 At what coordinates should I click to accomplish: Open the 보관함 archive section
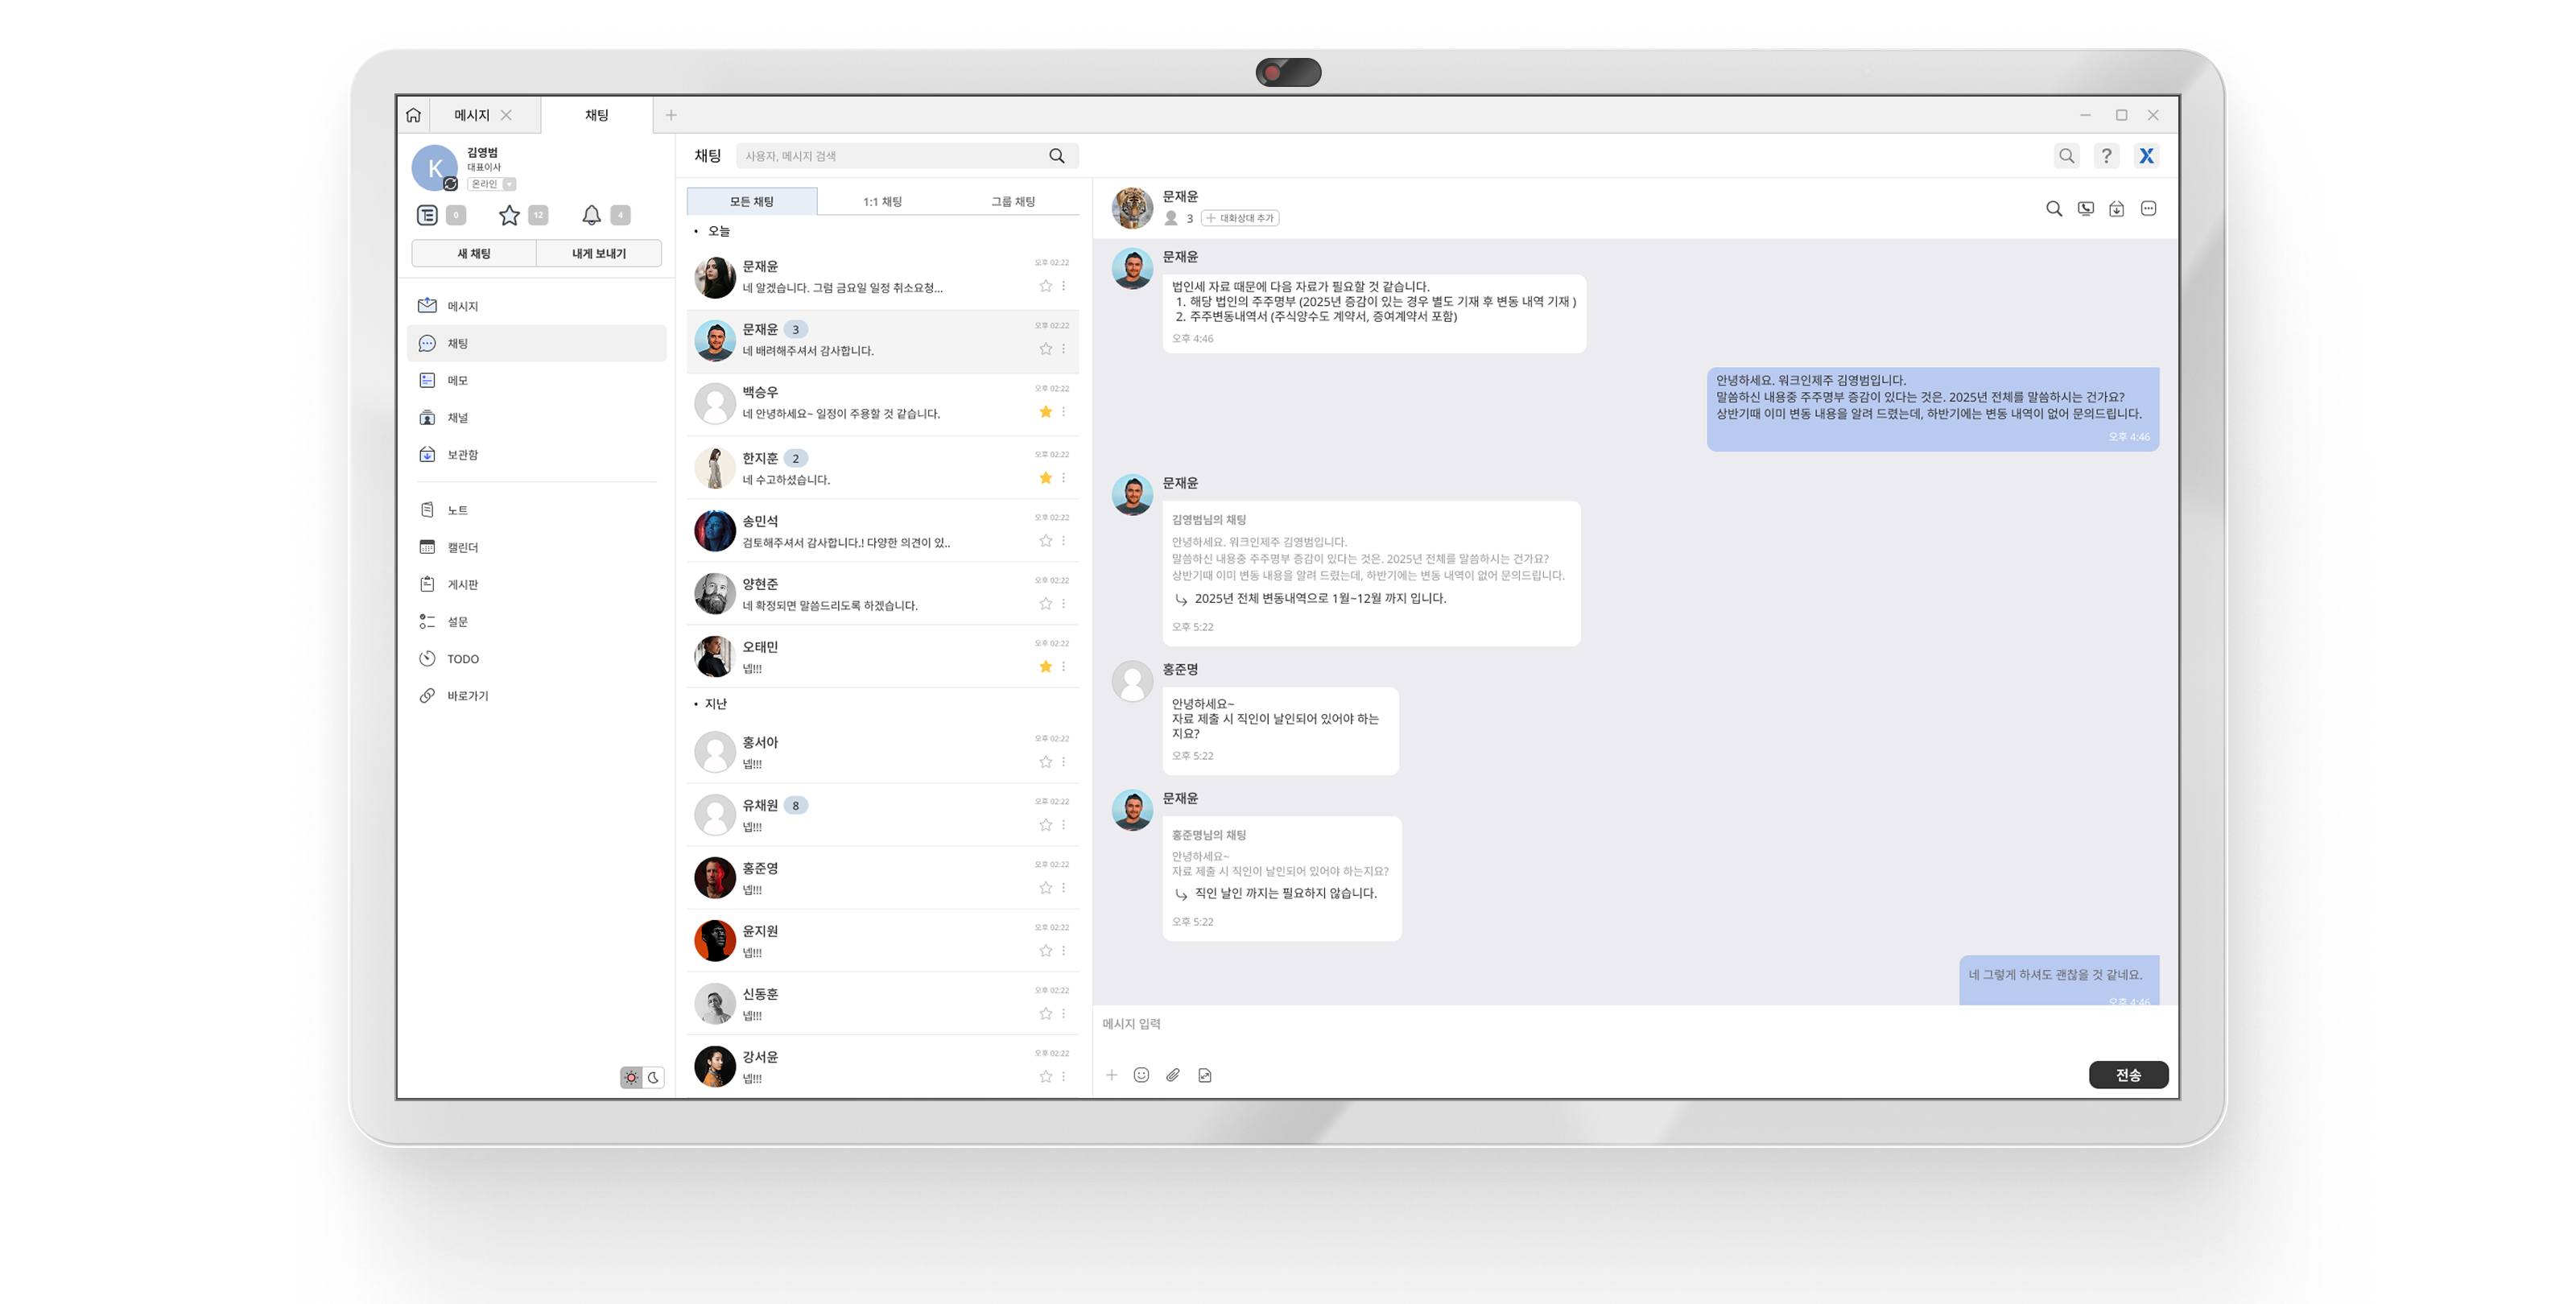461,455
